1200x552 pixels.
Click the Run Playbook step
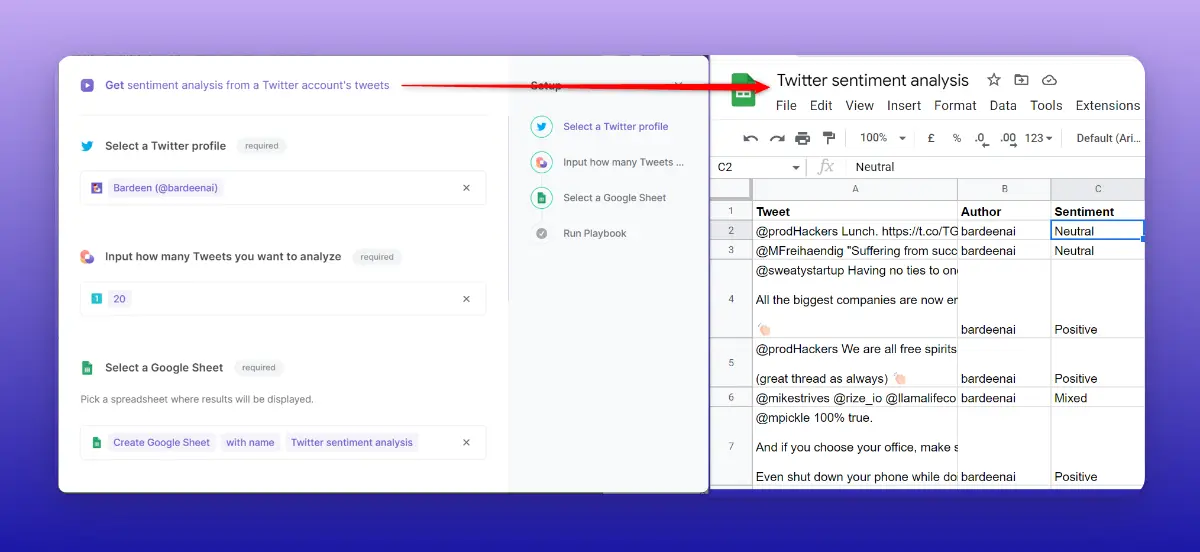595,234
